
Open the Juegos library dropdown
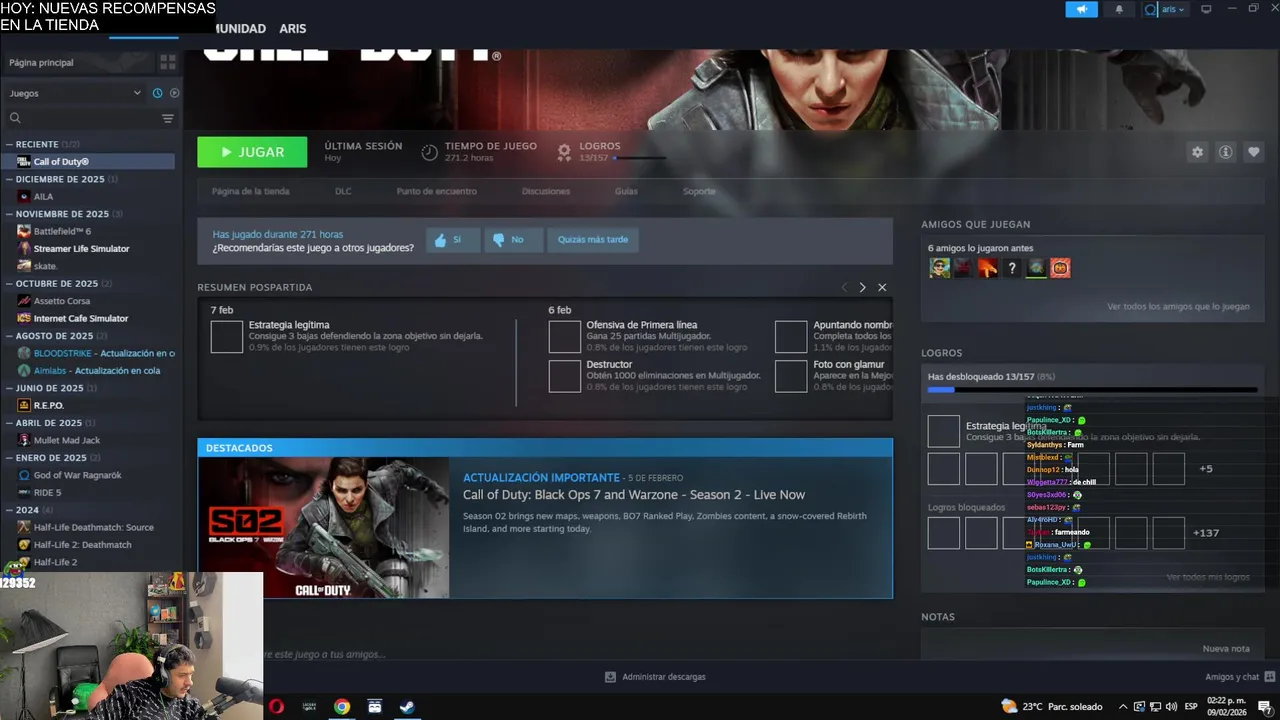(x=75, y=93)
